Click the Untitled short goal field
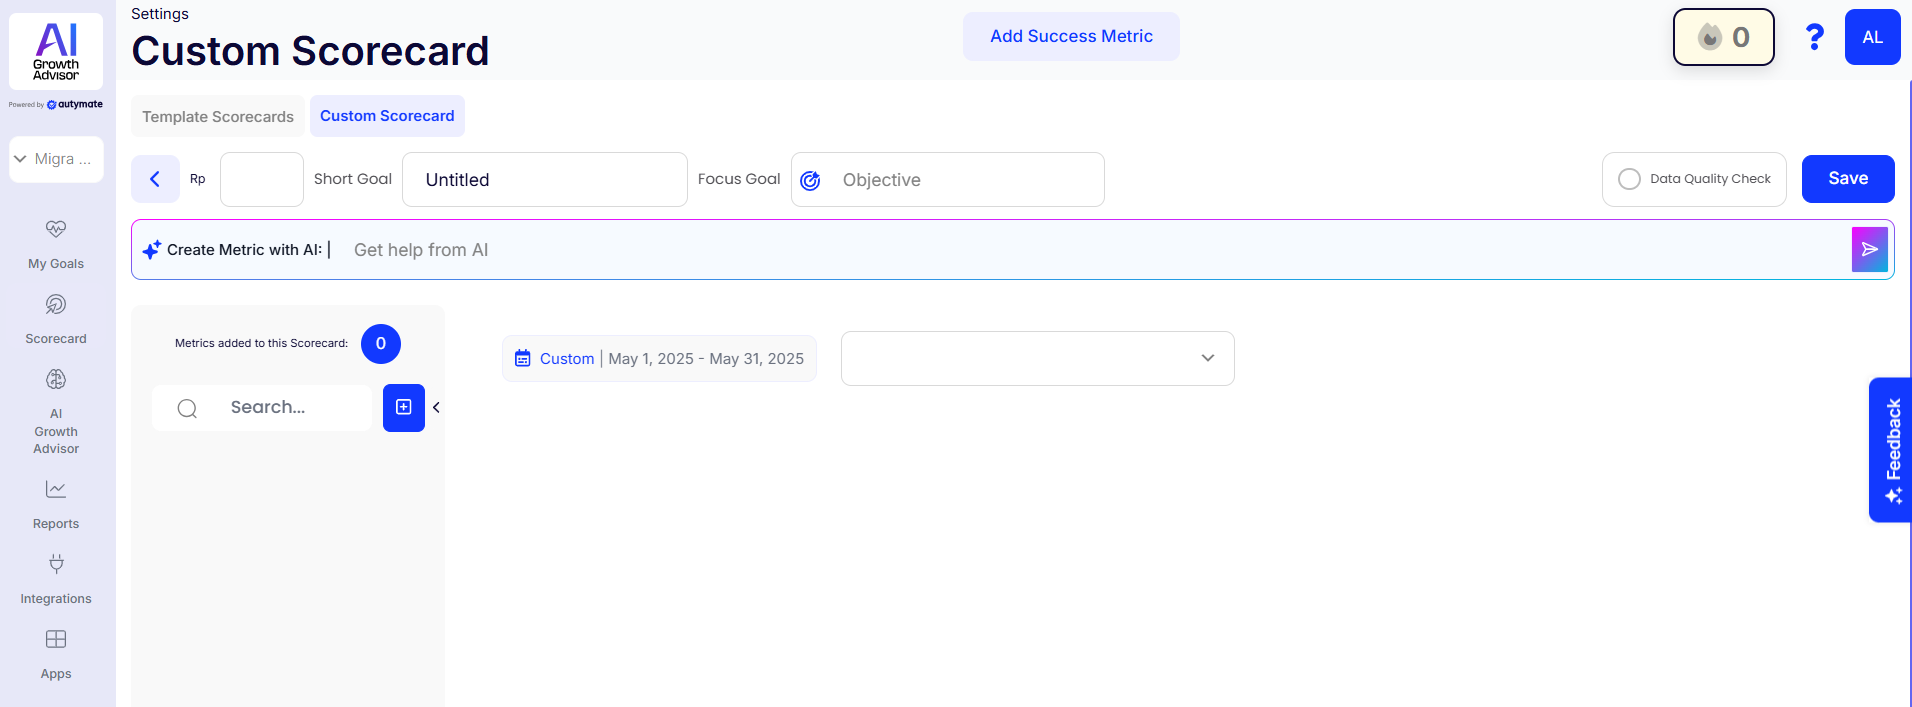This screenshot has width=1912, height=707. pos(544,180)
